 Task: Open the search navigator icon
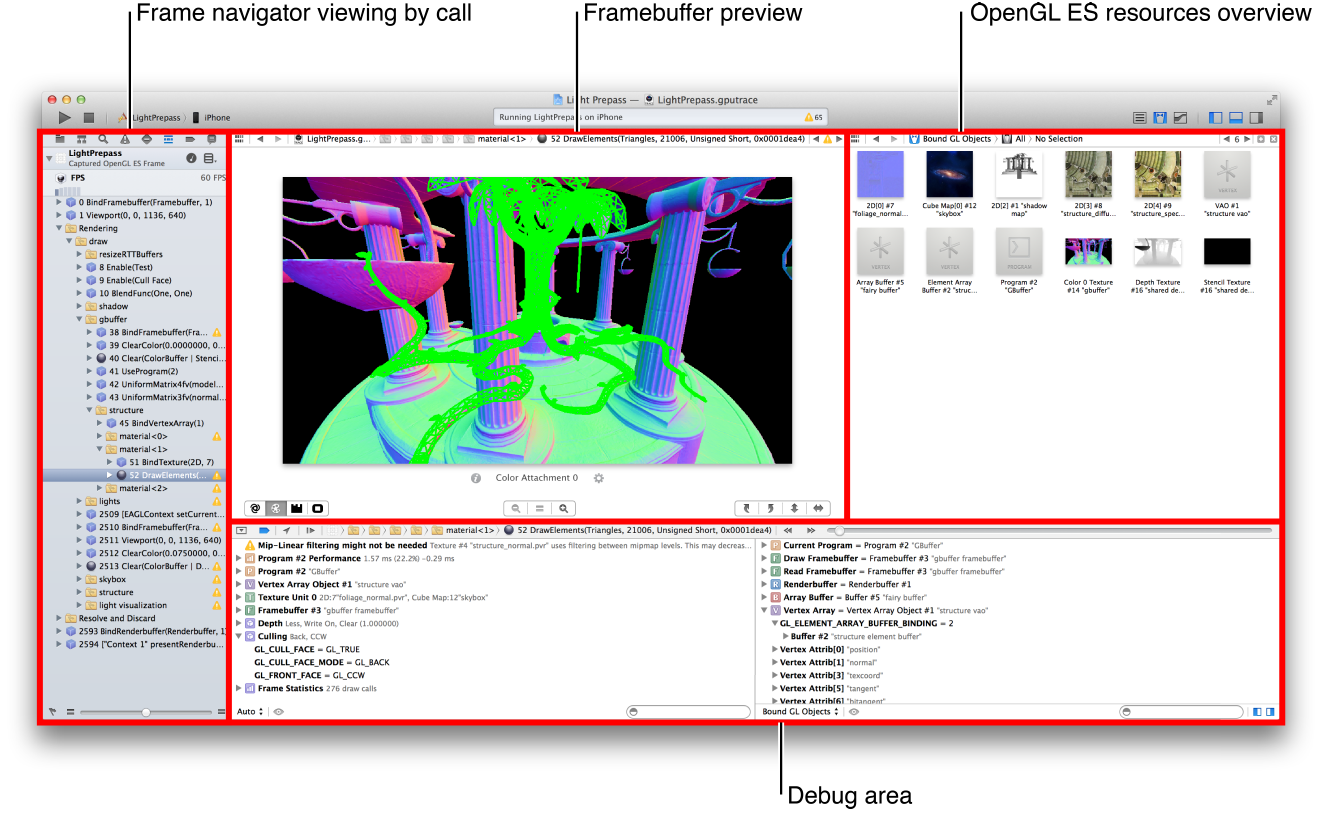103,139
